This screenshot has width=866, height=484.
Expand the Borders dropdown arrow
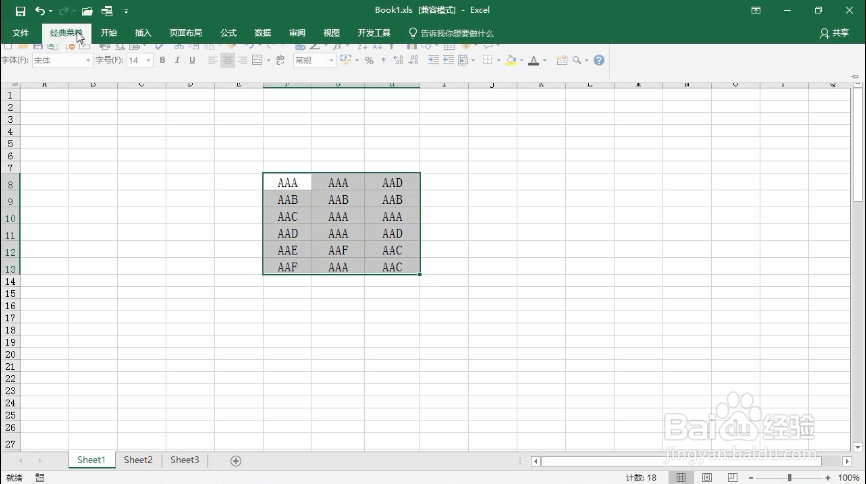[x=498, y=60]
